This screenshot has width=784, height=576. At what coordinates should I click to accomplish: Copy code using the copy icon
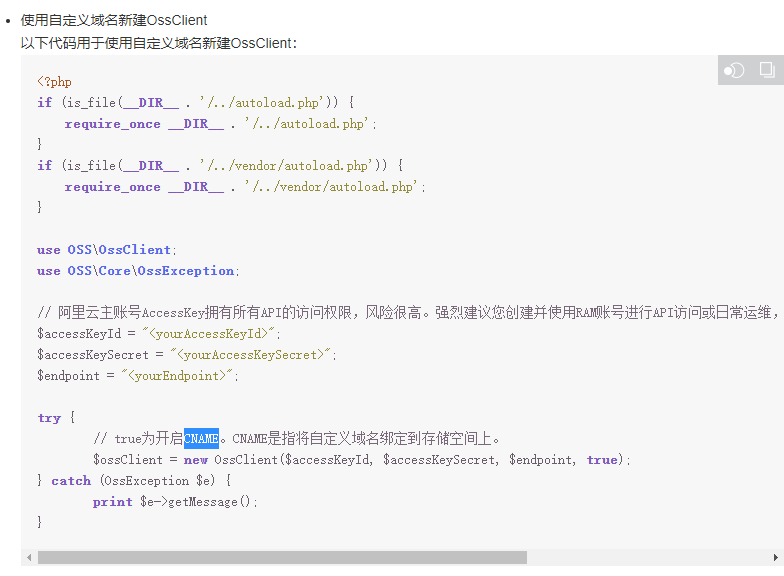(767, 70)
